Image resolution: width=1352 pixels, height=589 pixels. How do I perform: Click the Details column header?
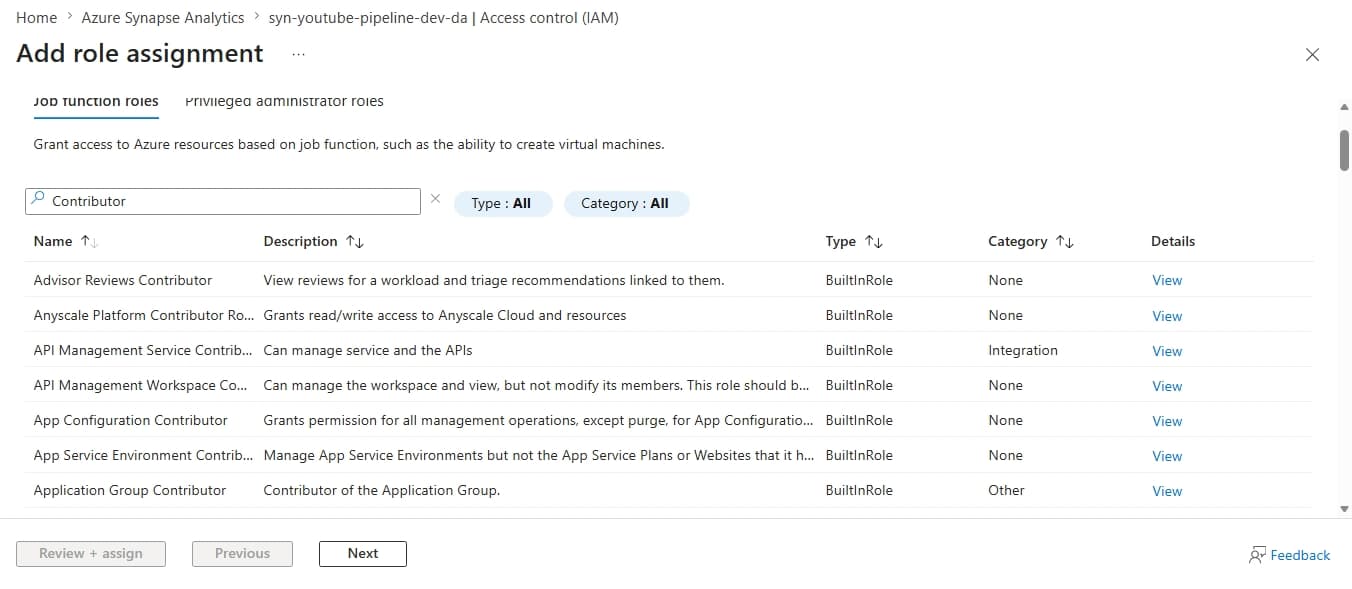pyautogui.click(x=1173, y=241)
